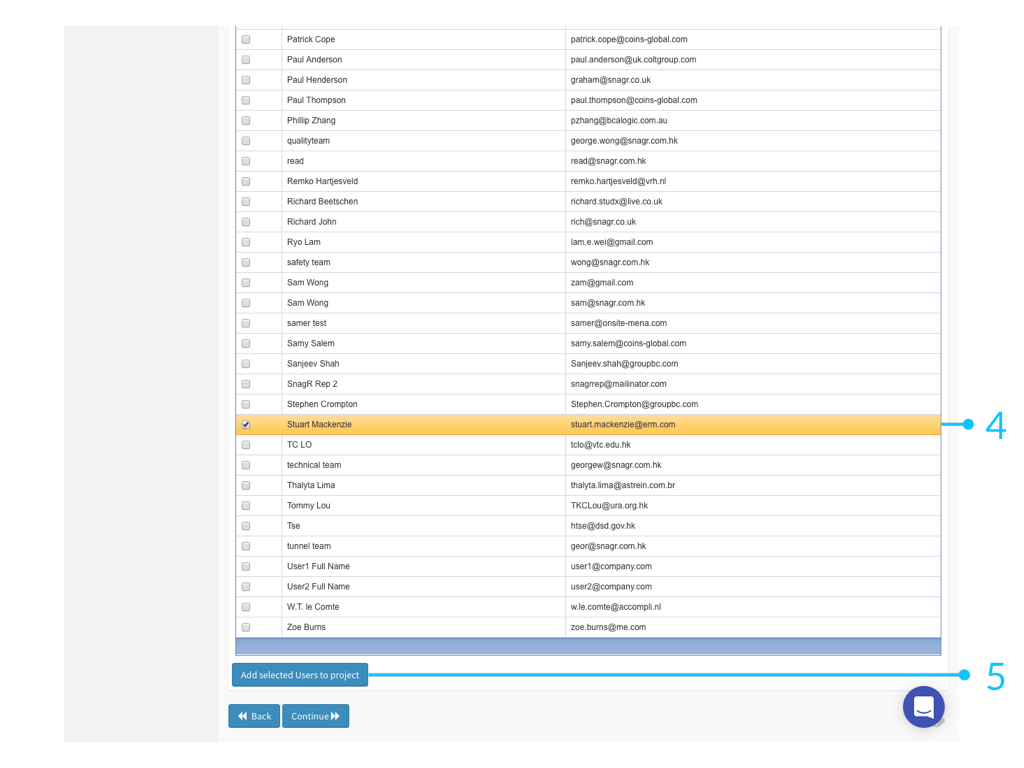This screenshot has height=768, width=1024.
Task: Click email remko.hartjesveld@vrh.nl
Action: 618,181
